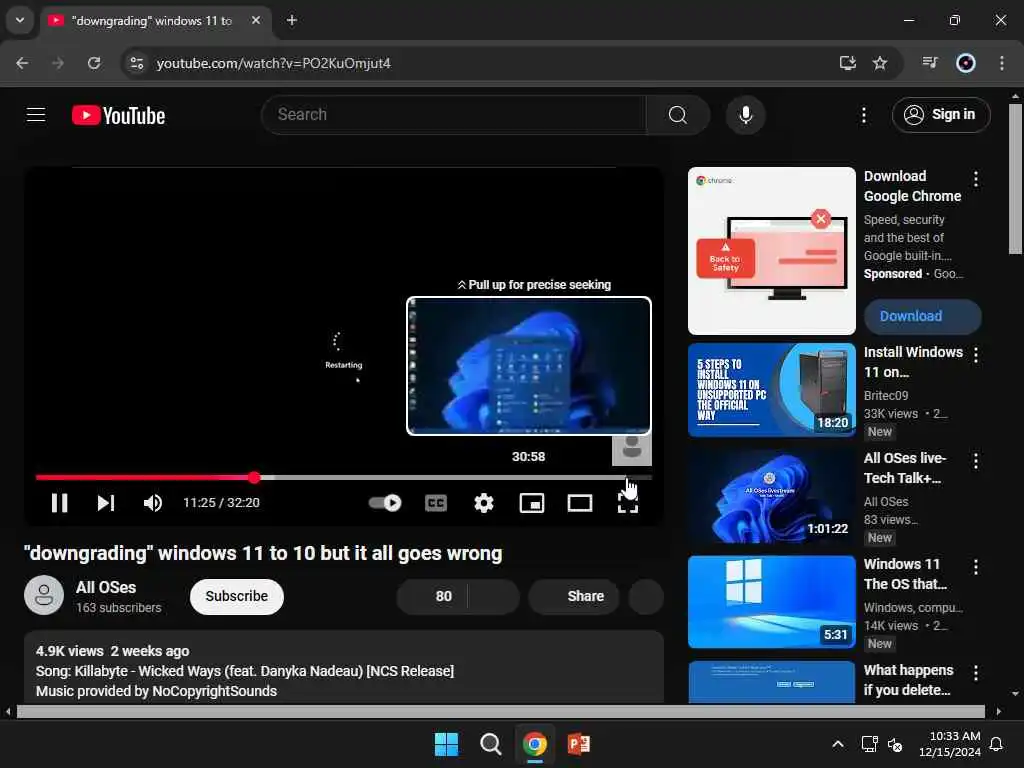Go to the YouTube home logo
The width and height of the screenshot is (1024, 768).
click(x=118, y=116)
